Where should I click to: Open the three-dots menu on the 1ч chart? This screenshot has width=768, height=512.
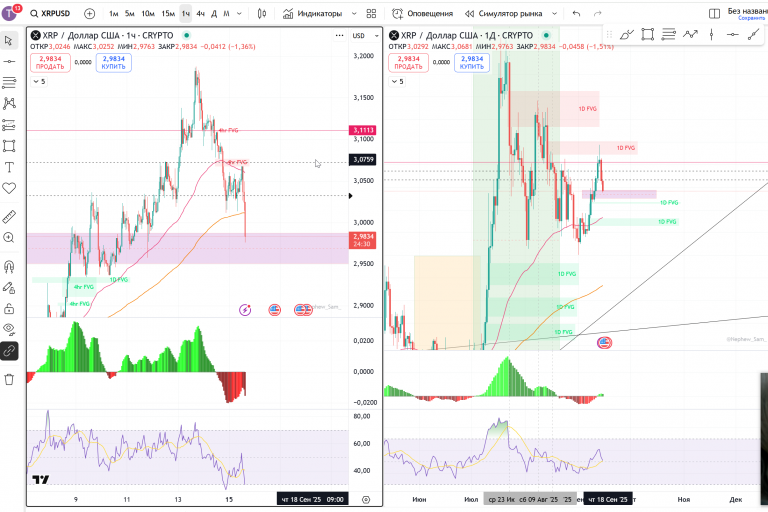(339, 35)
